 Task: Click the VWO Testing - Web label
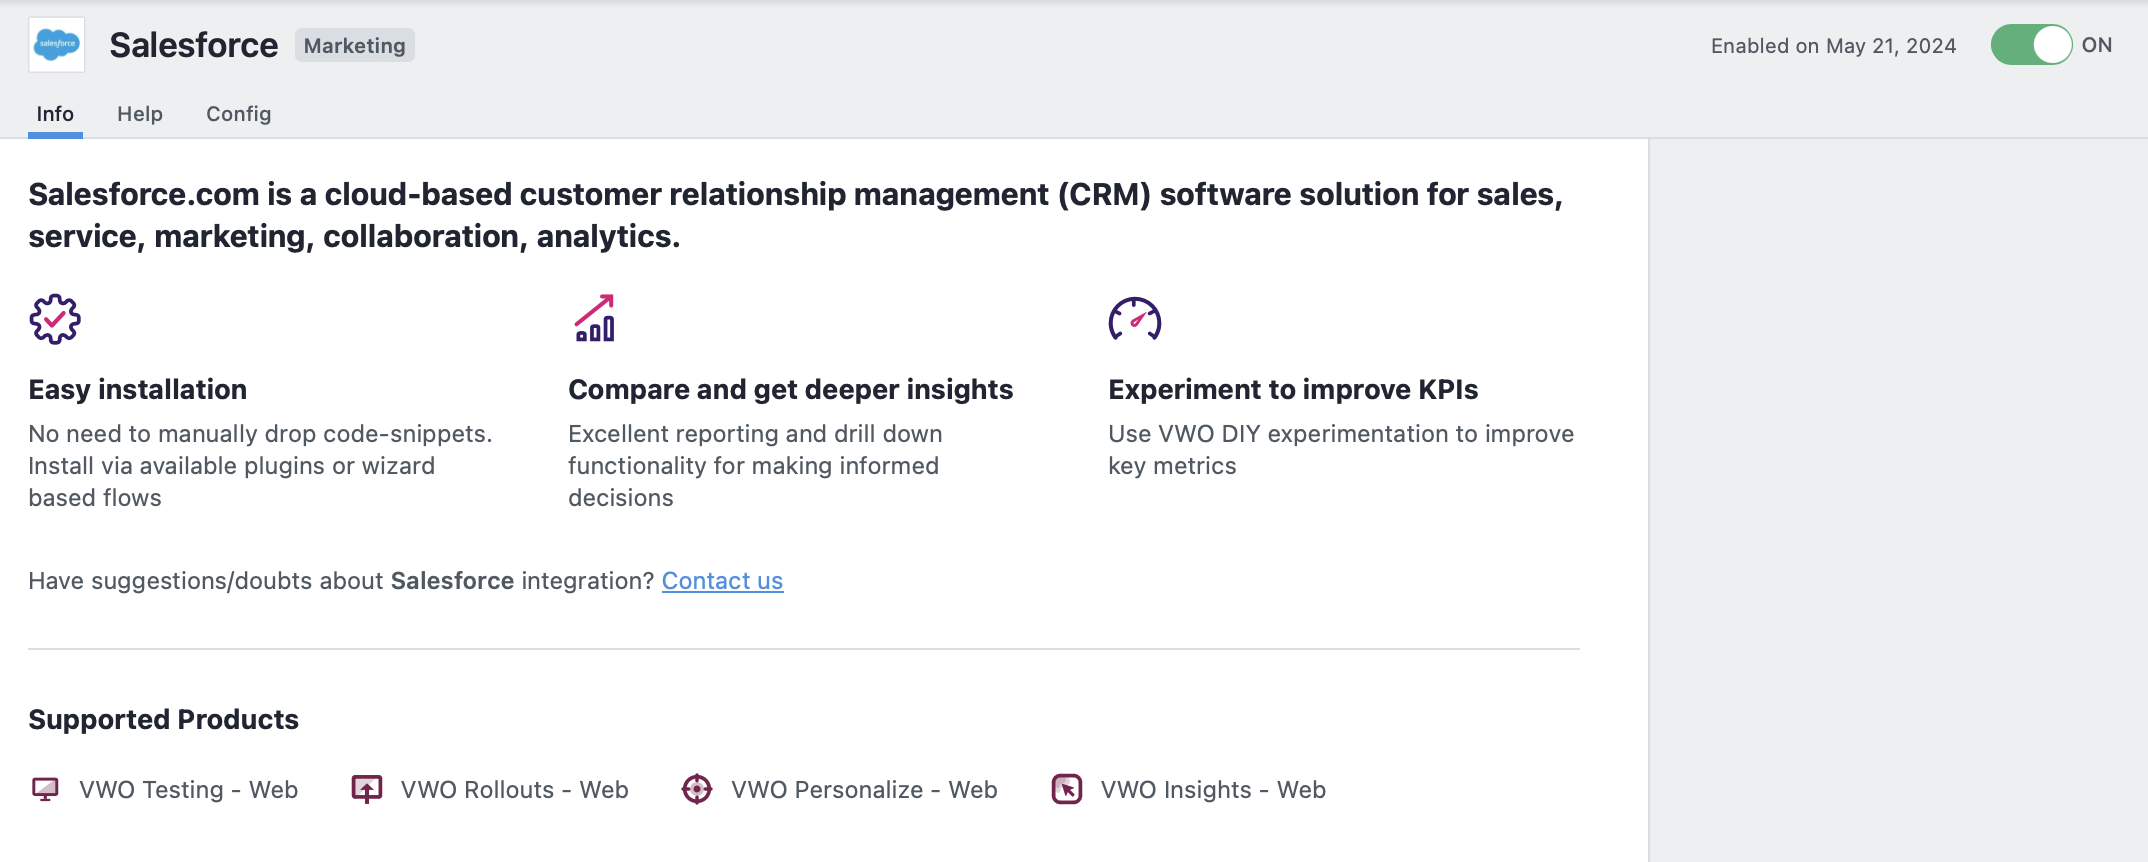[x=189, y=790]
